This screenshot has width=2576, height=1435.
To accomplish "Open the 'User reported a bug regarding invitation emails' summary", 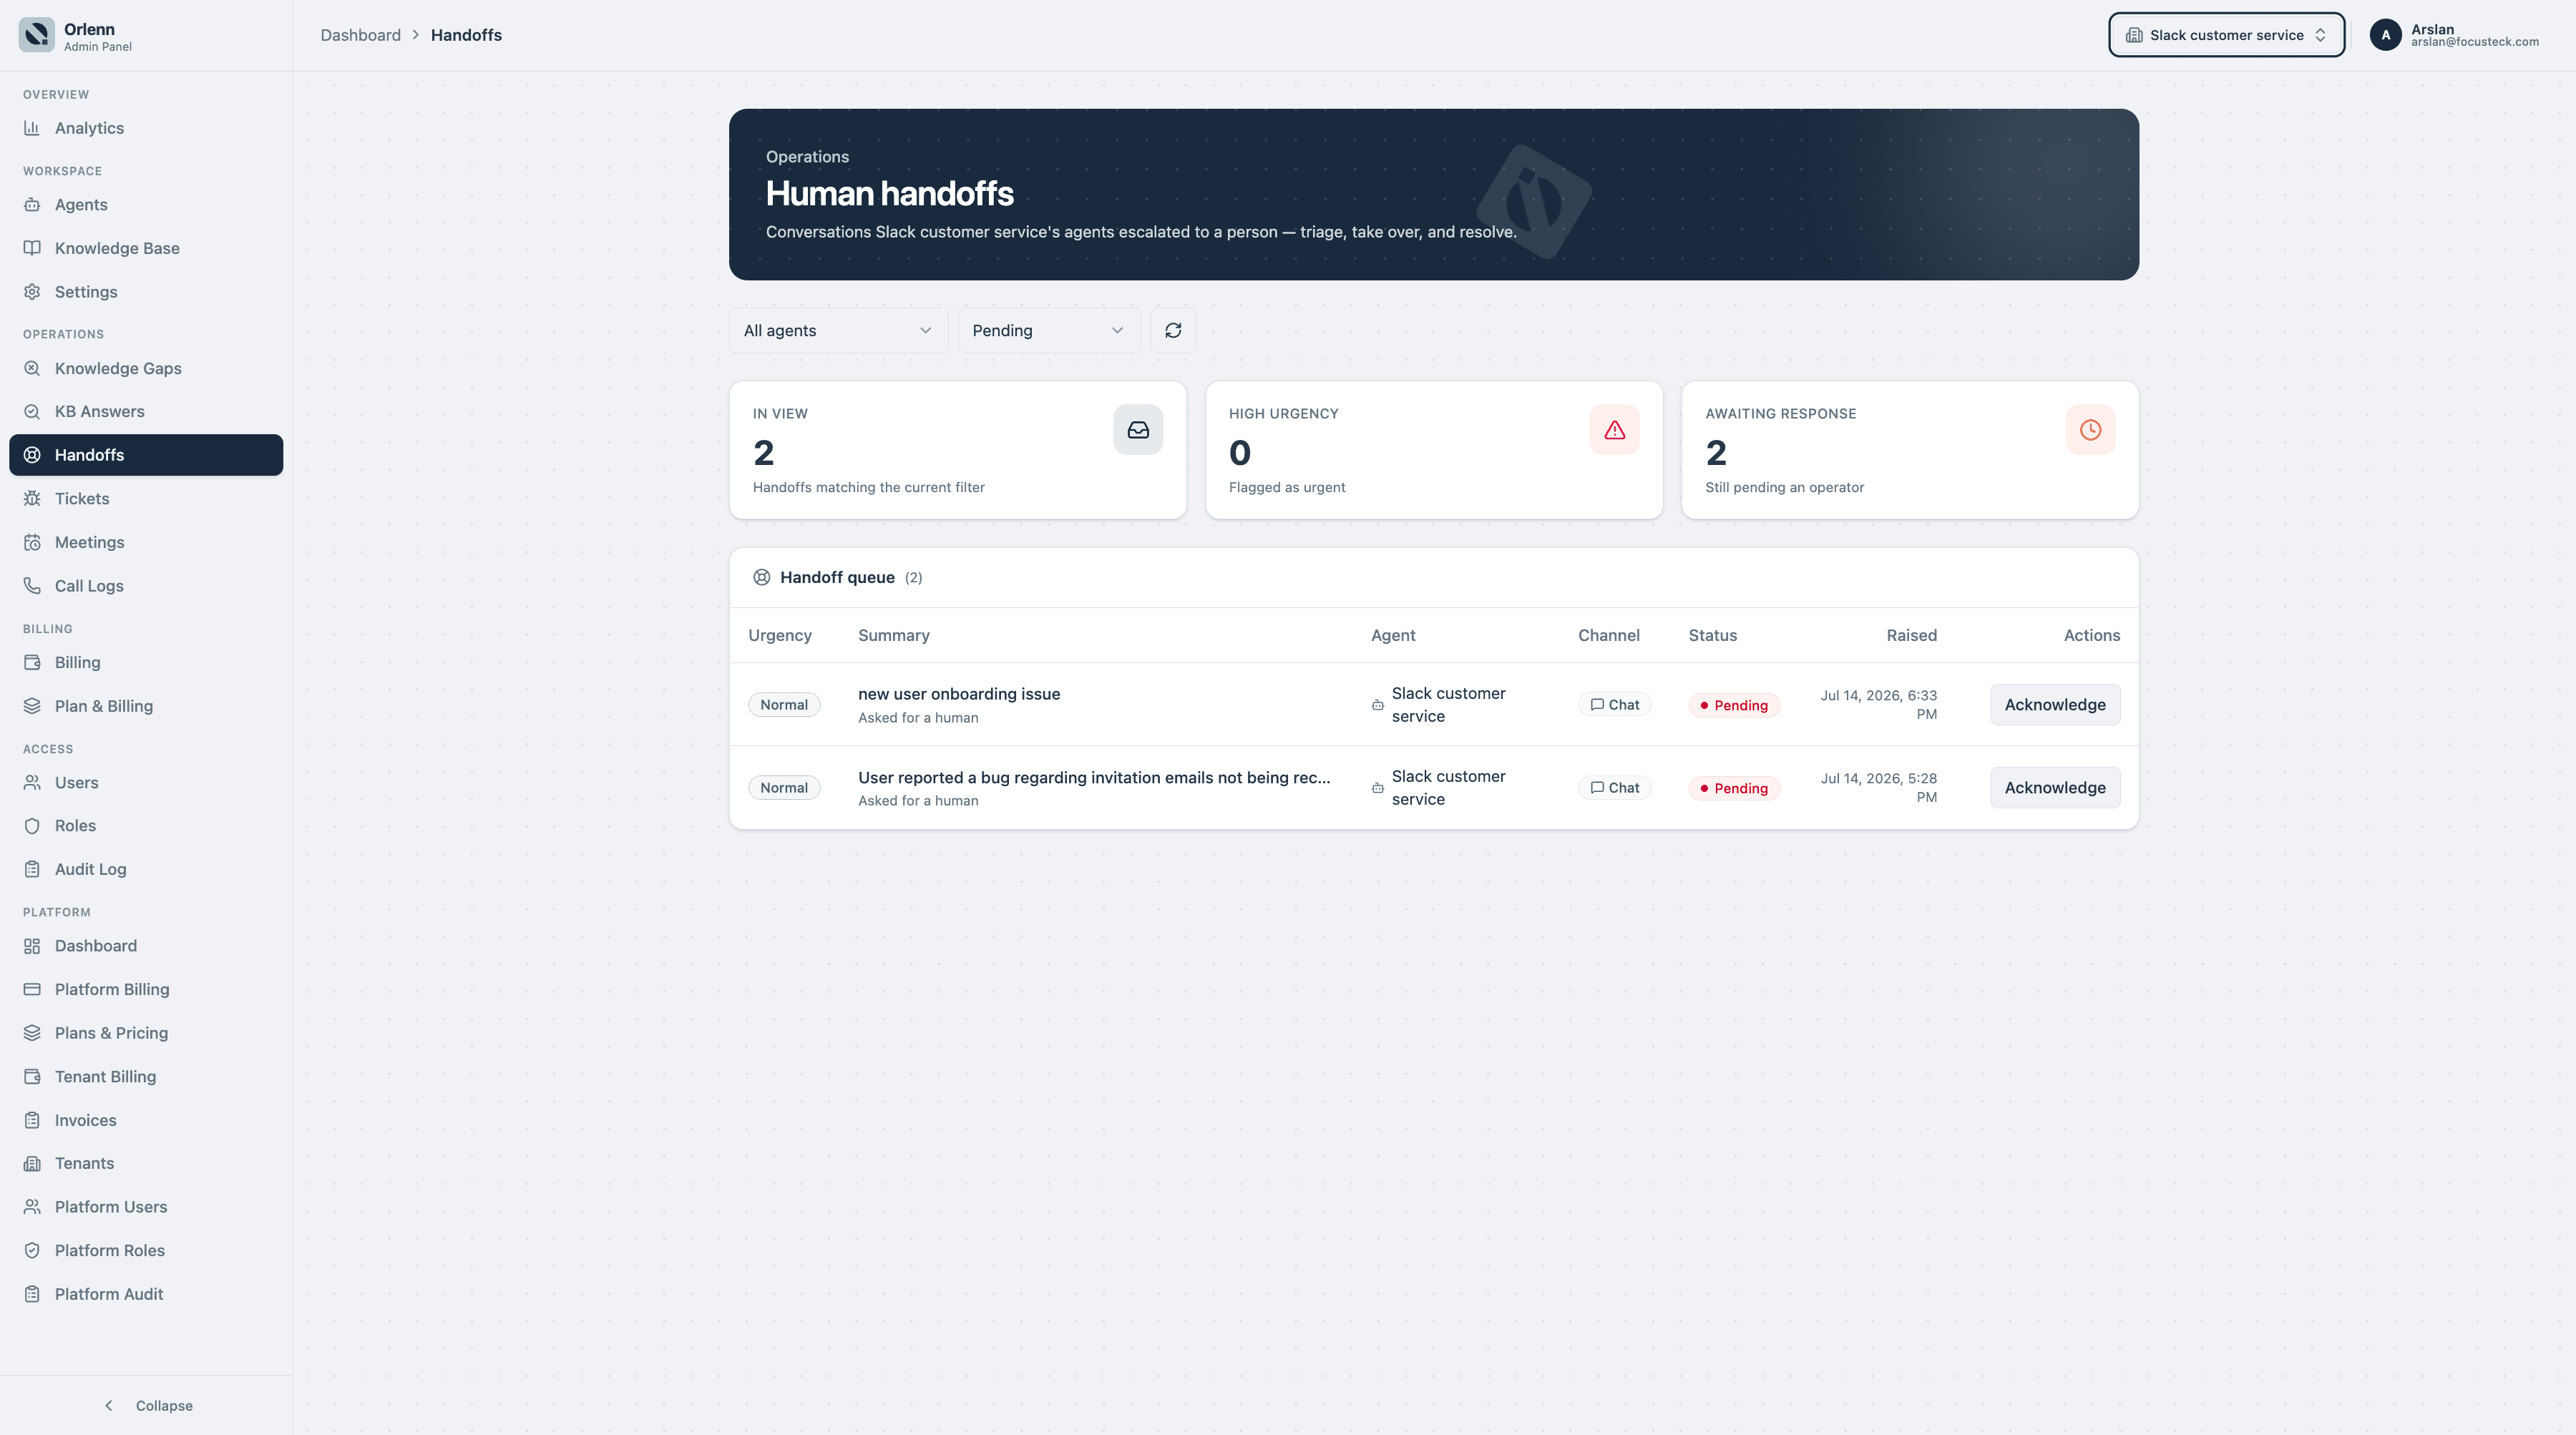I will [x=1094, y=777].
